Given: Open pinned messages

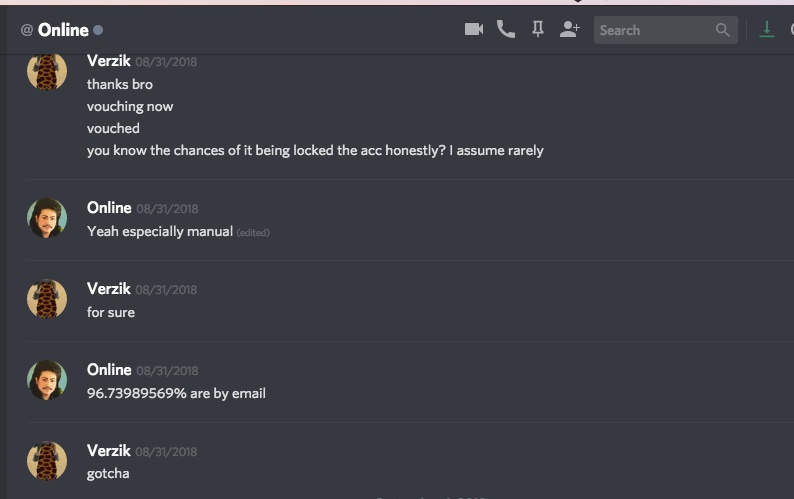Looking at the screenshot, I should [538, 29].
